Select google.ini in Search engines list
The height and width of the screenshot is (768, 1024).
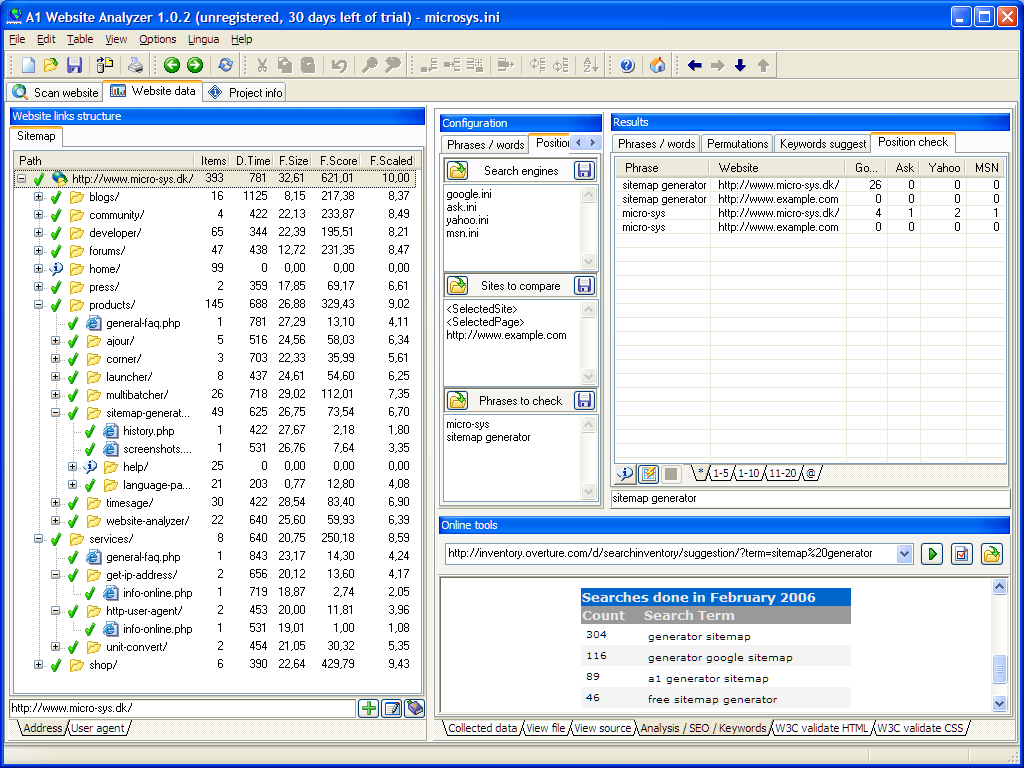pyautogui.click(x=469, y=194)
